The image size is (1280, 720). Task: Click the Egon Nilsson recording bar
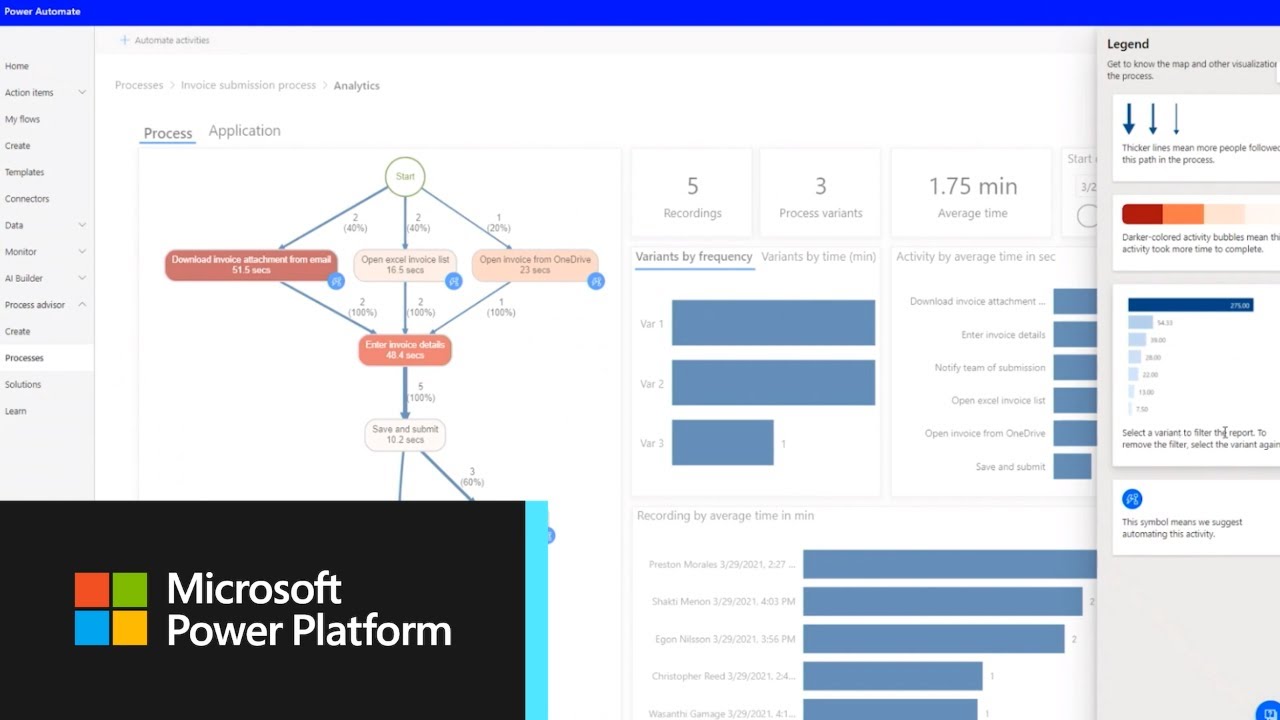click(x=934, y=639)
